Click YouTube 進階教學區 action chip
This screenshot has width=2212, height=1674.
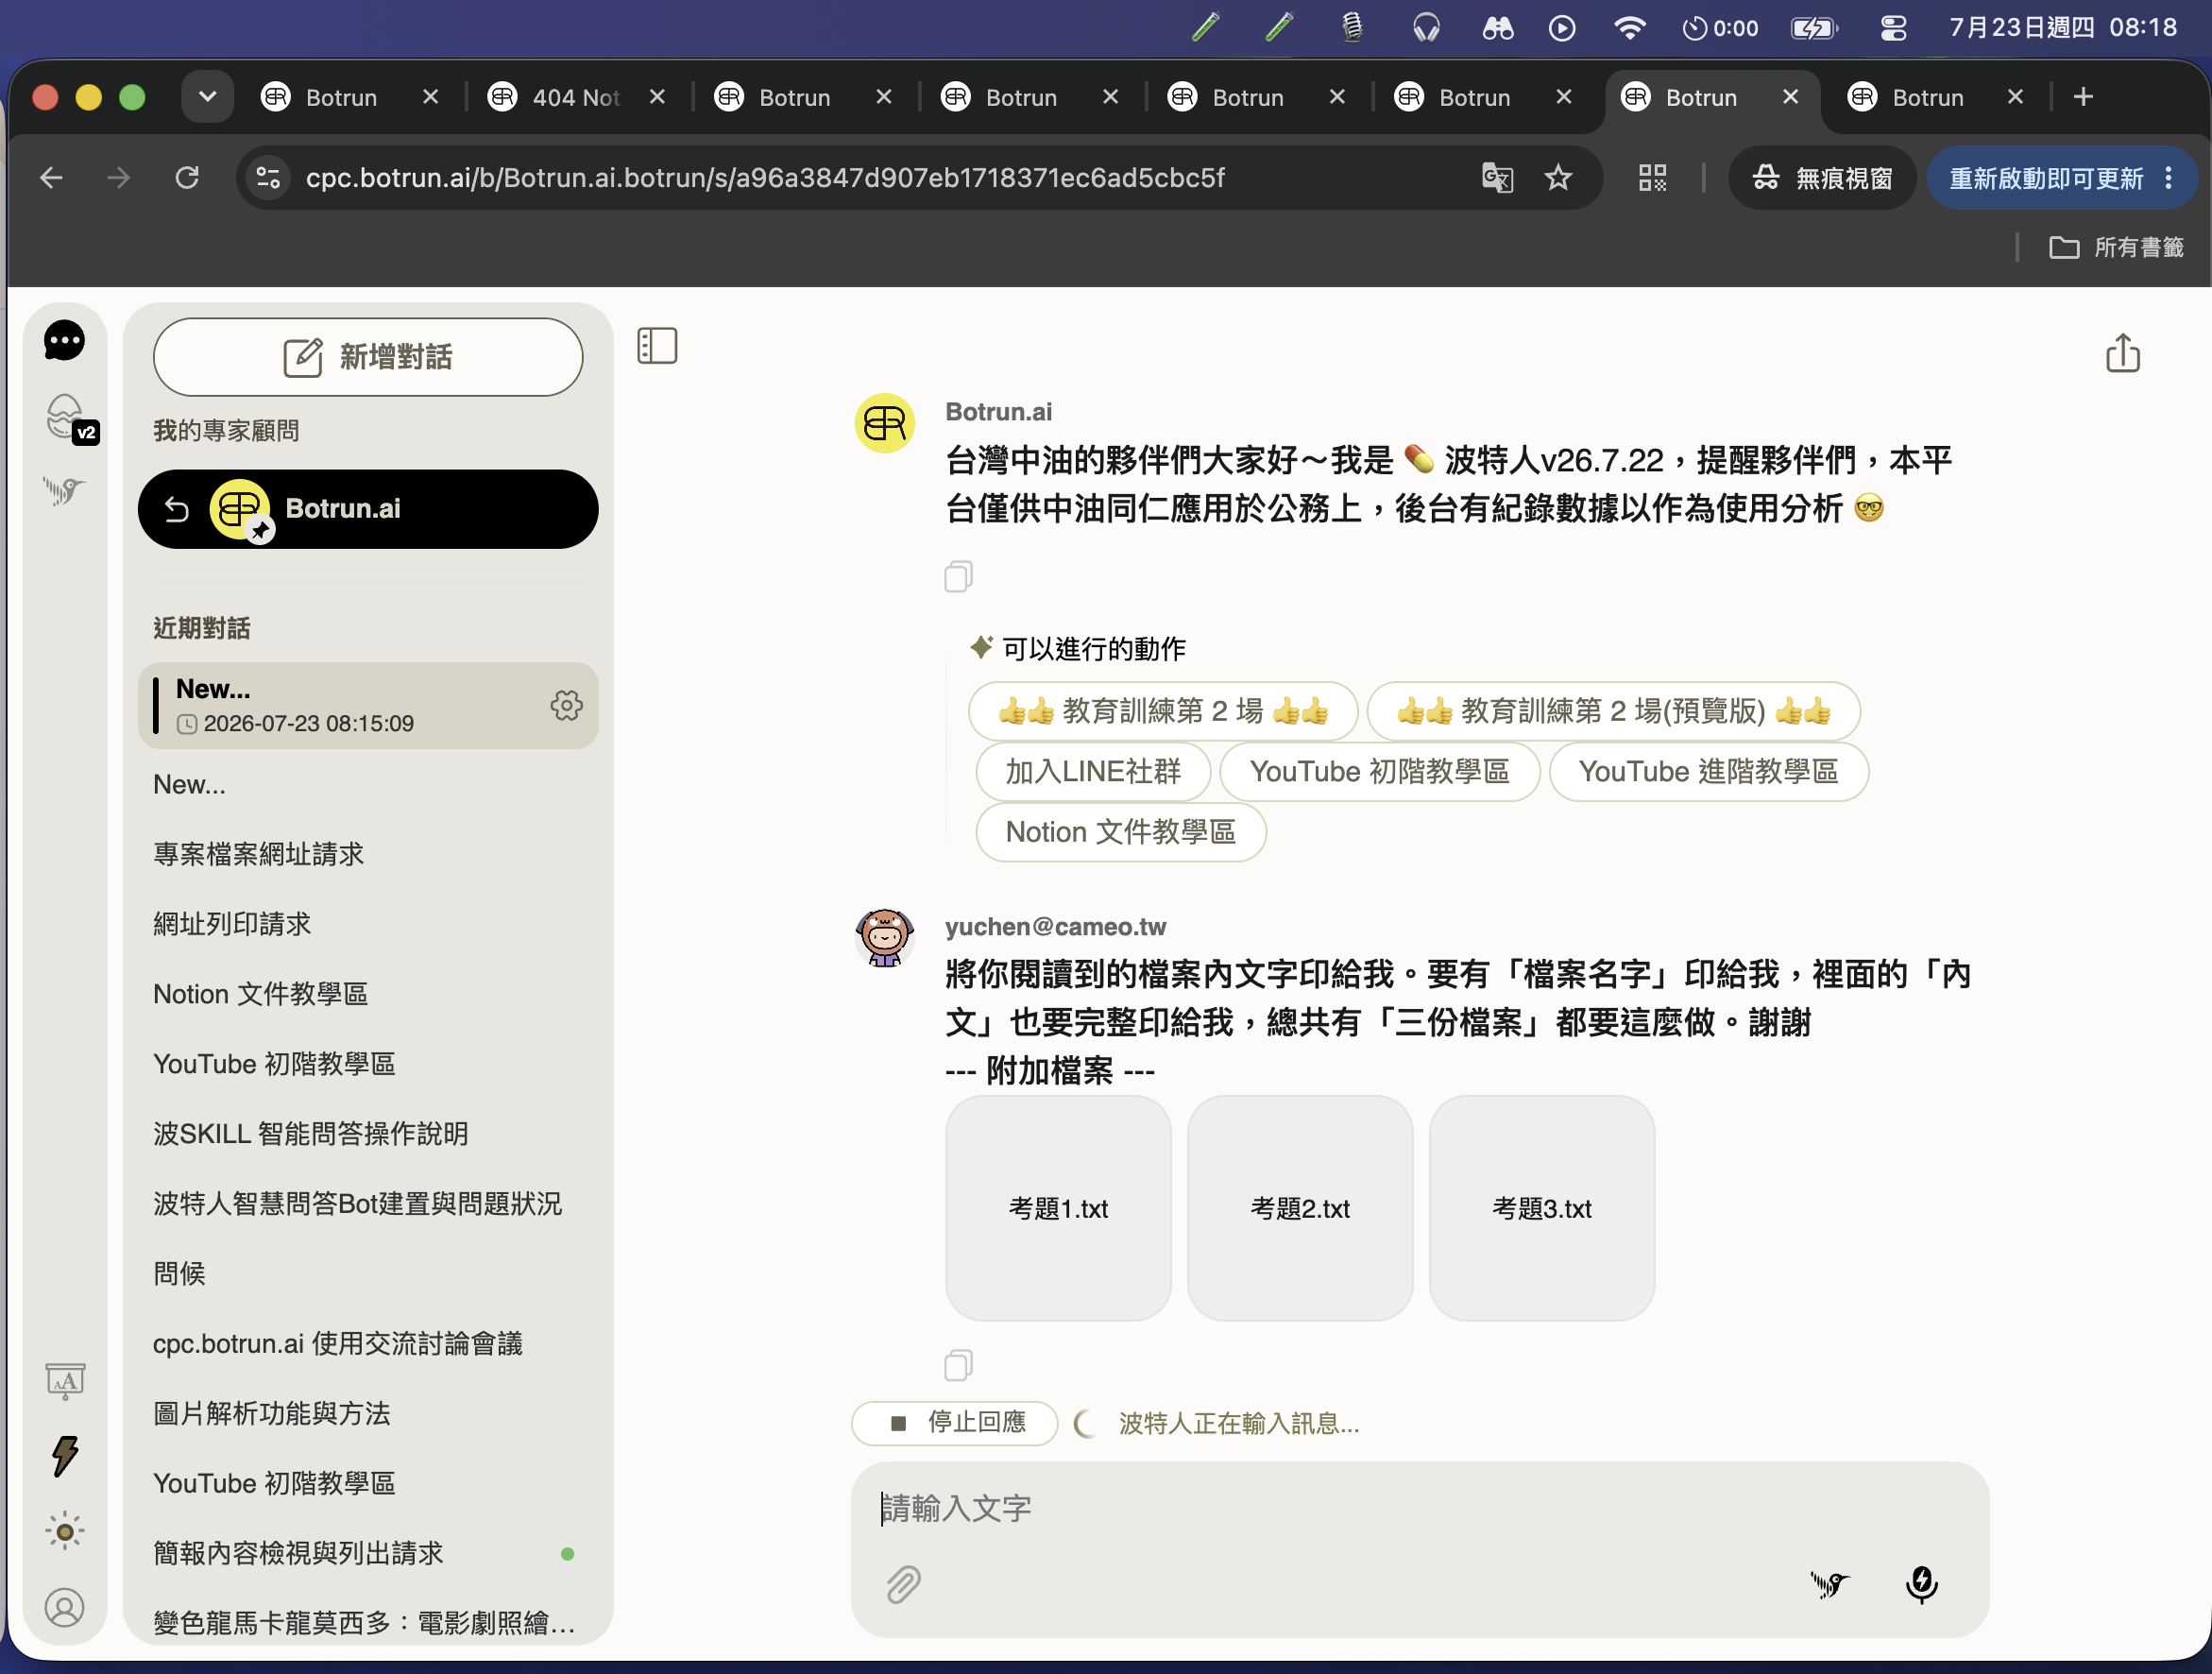point(1708,771)
